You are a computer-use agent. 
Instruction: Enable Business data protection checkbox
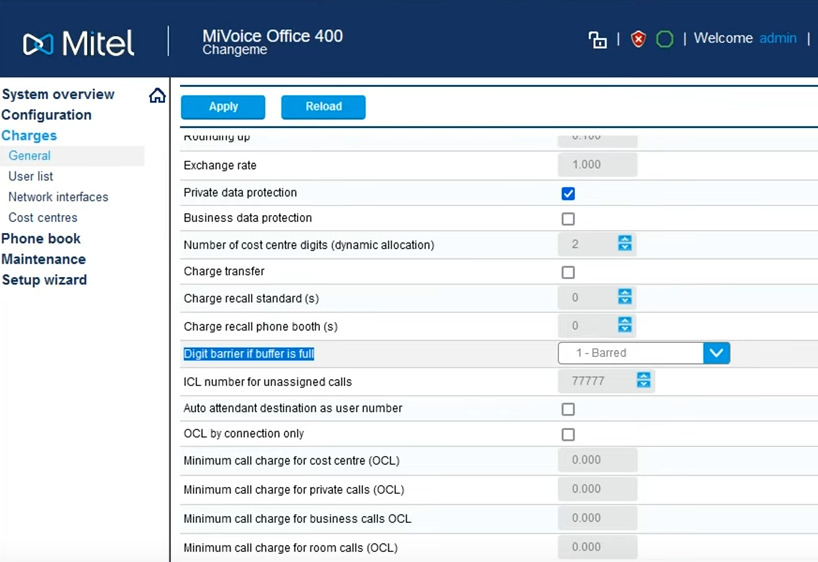tap(568, 219)
